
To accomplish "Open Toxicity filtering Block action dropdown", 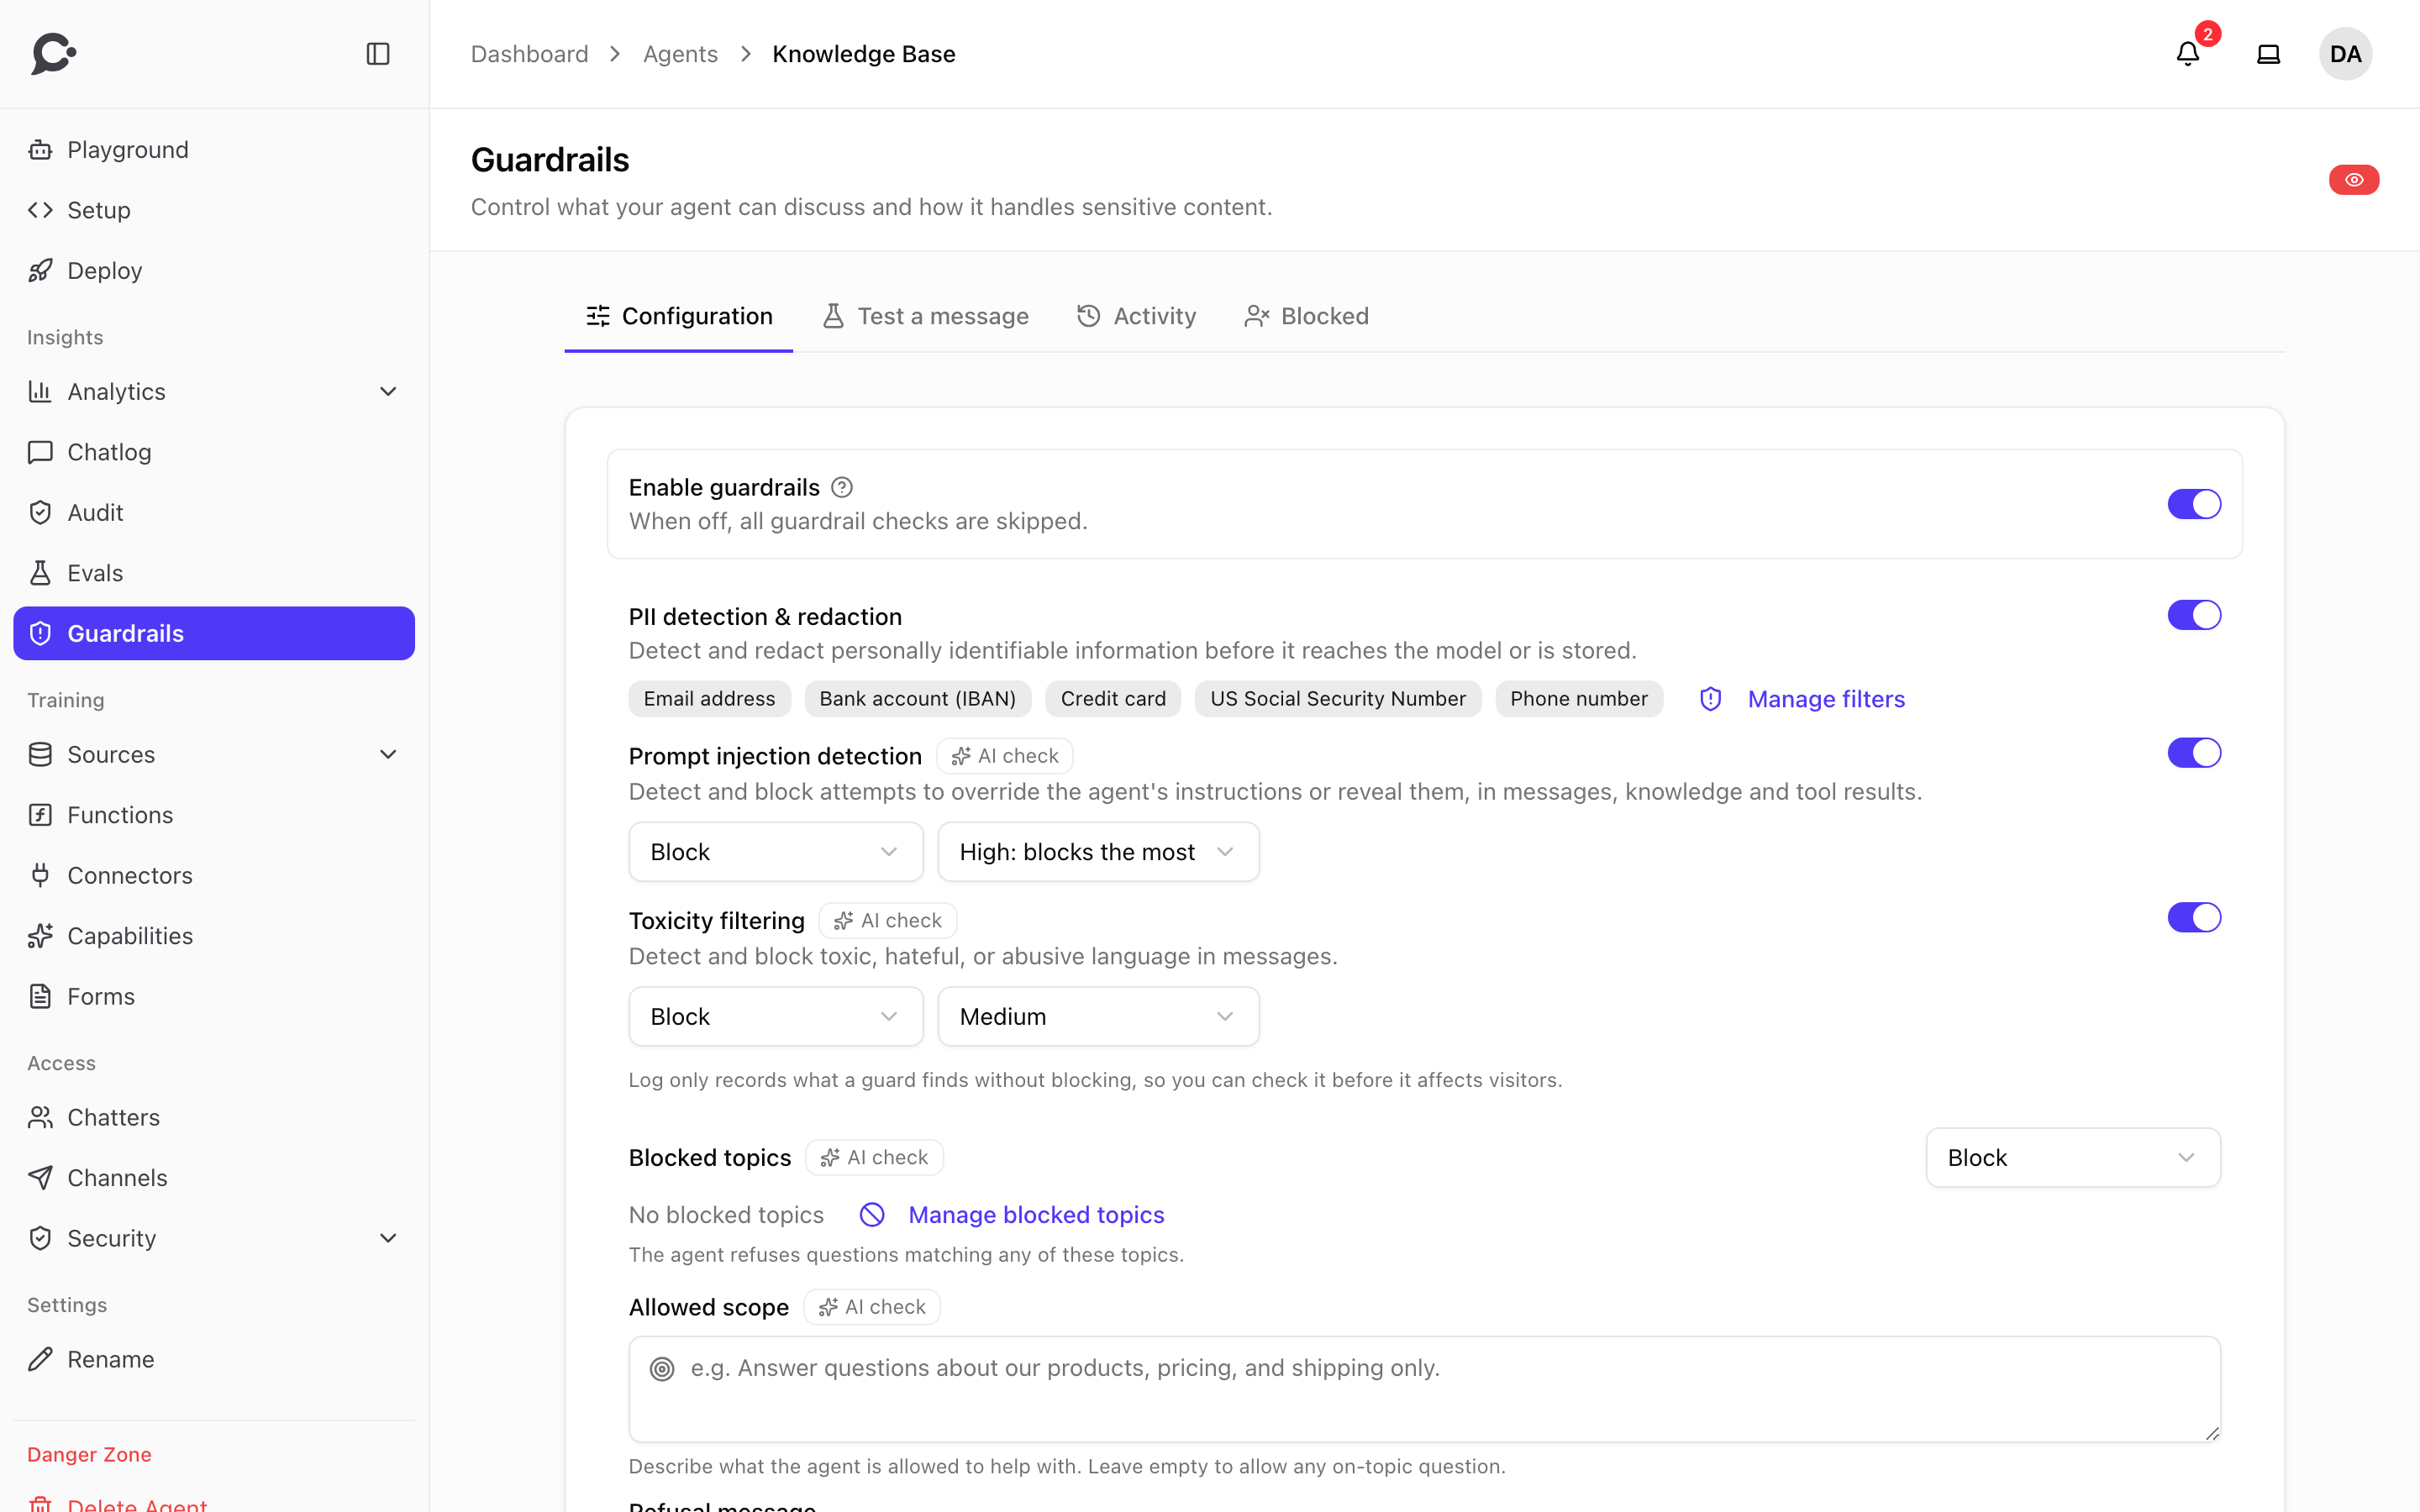I will tap(776, 1017).
